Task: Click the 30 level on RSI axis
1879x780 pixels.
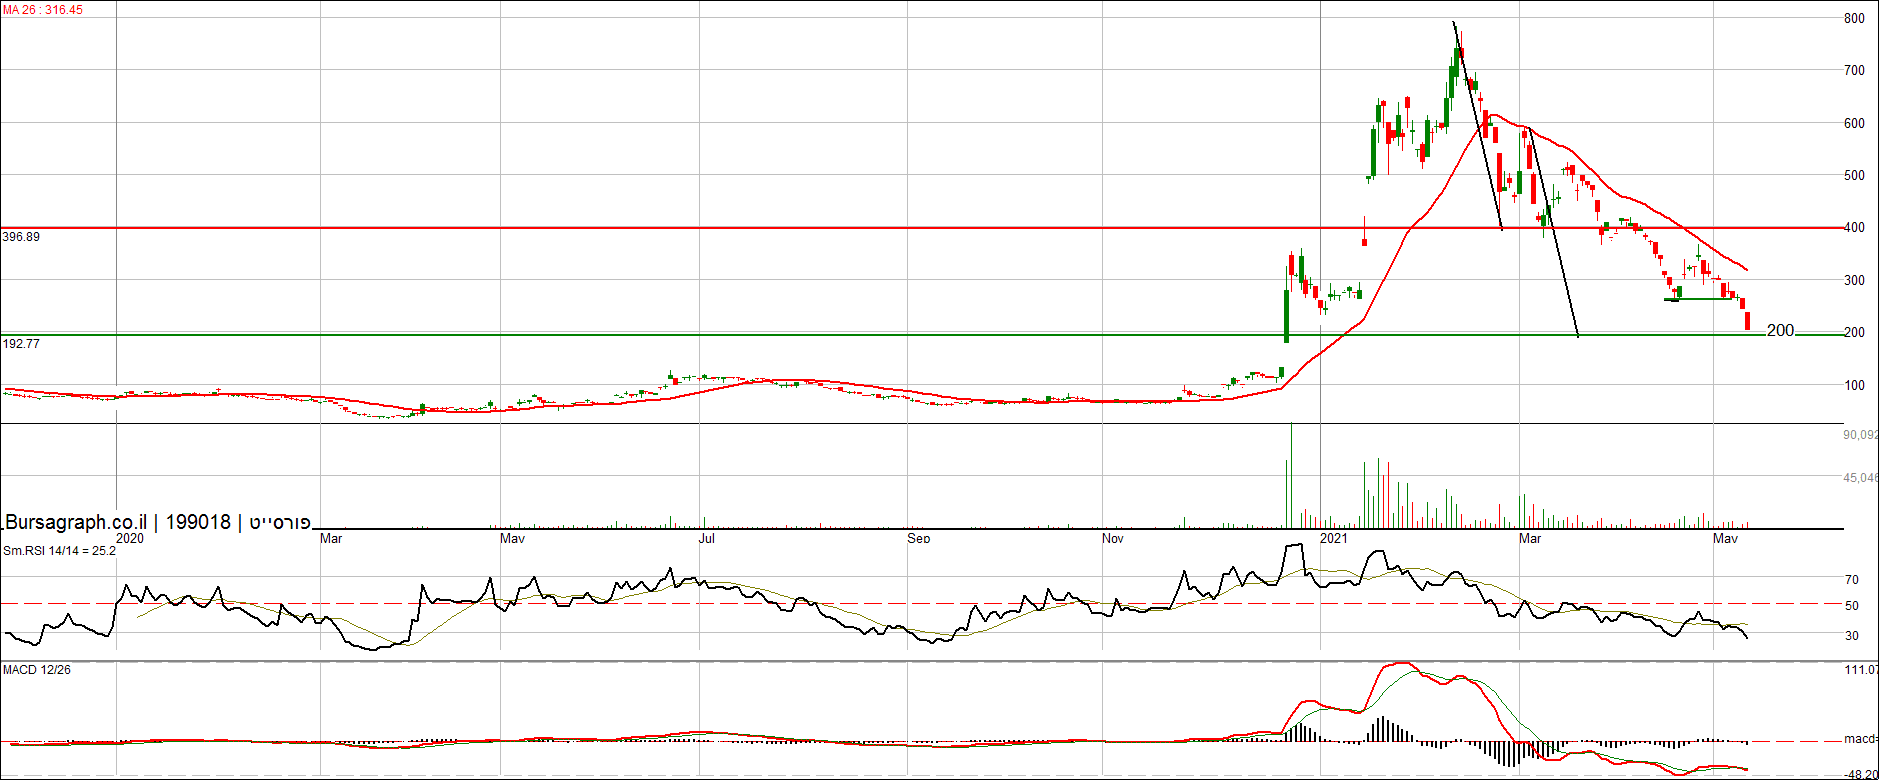Action: tap(1852, 636)
